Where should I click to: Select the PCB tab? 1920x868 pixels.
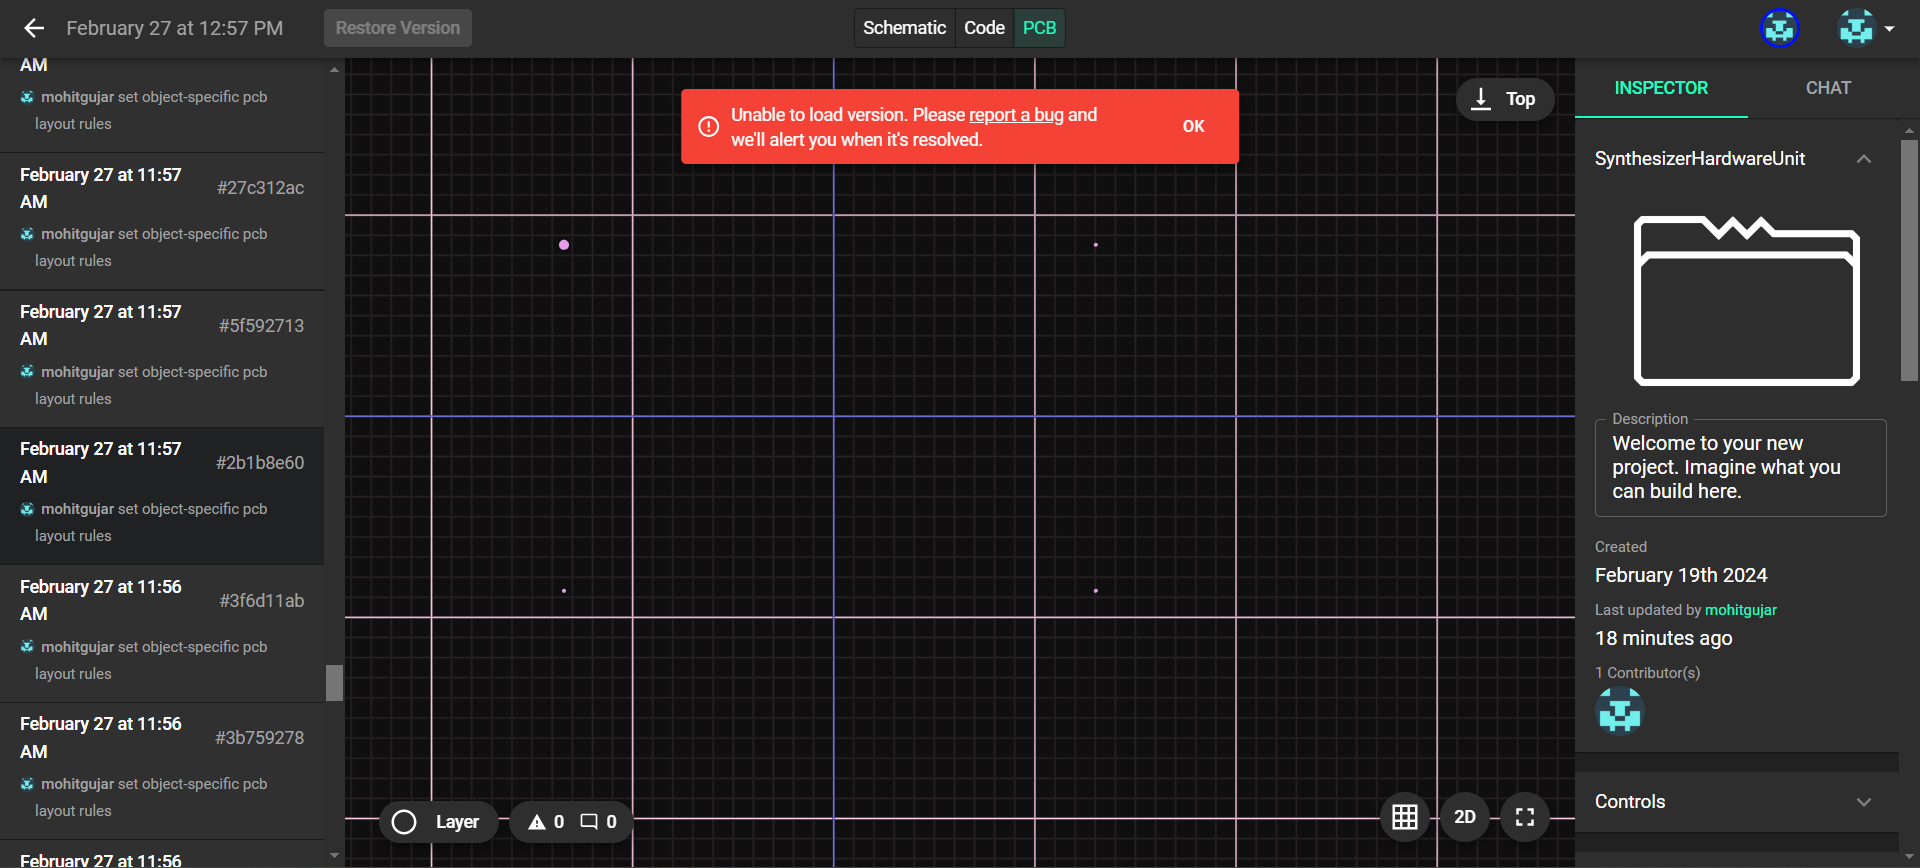tap(1039, 28)
